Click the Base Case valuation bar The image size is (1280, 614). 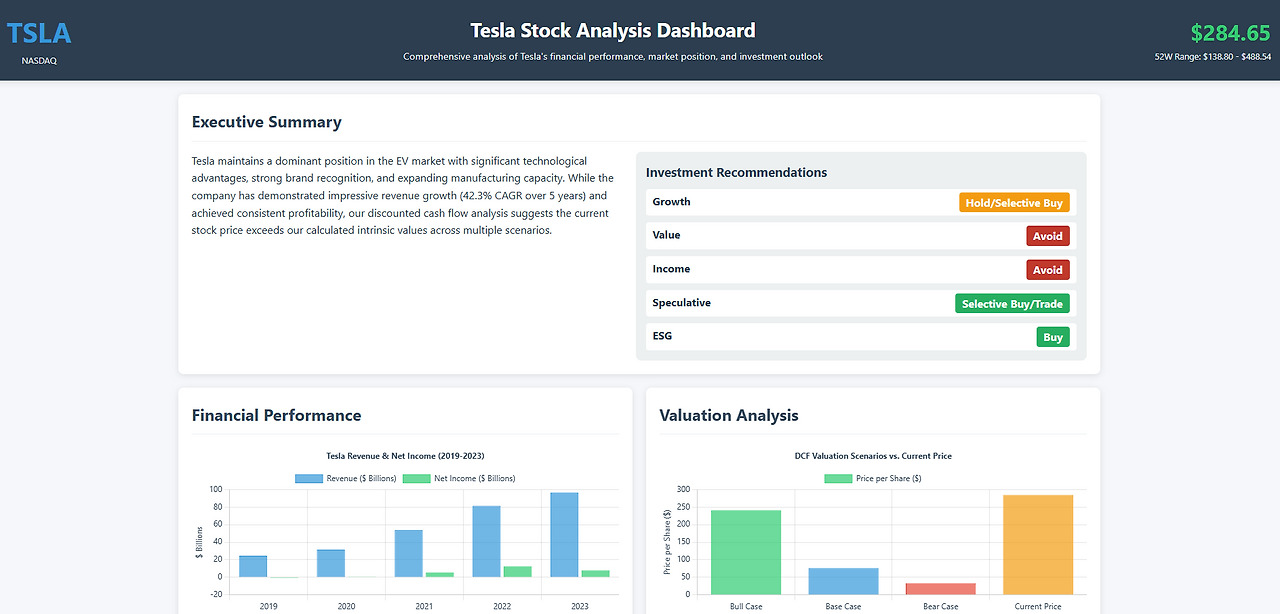(843, 581)
